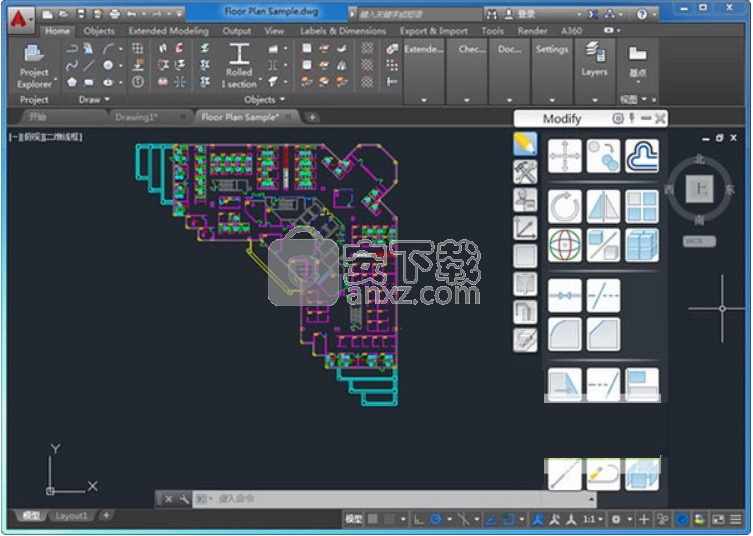Select the Offset tool with blue outline
This screenshot has height=536, width=753.
[x=642, y=156]
